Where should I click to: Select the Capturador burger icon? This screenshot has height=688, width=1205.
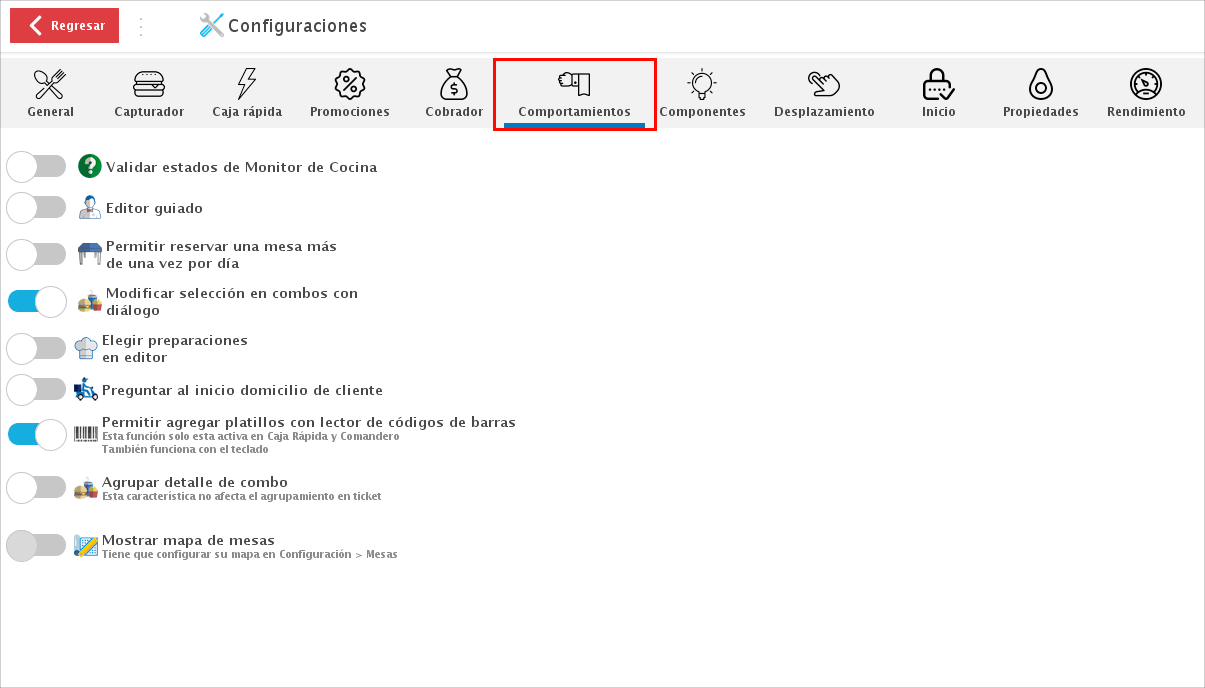148,85
